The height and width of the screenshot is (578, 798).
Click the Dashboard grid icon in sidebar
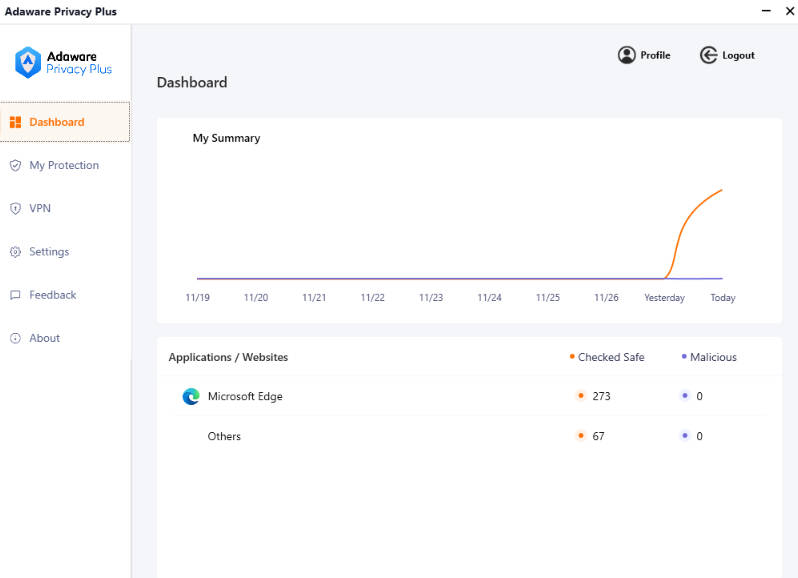16,122
